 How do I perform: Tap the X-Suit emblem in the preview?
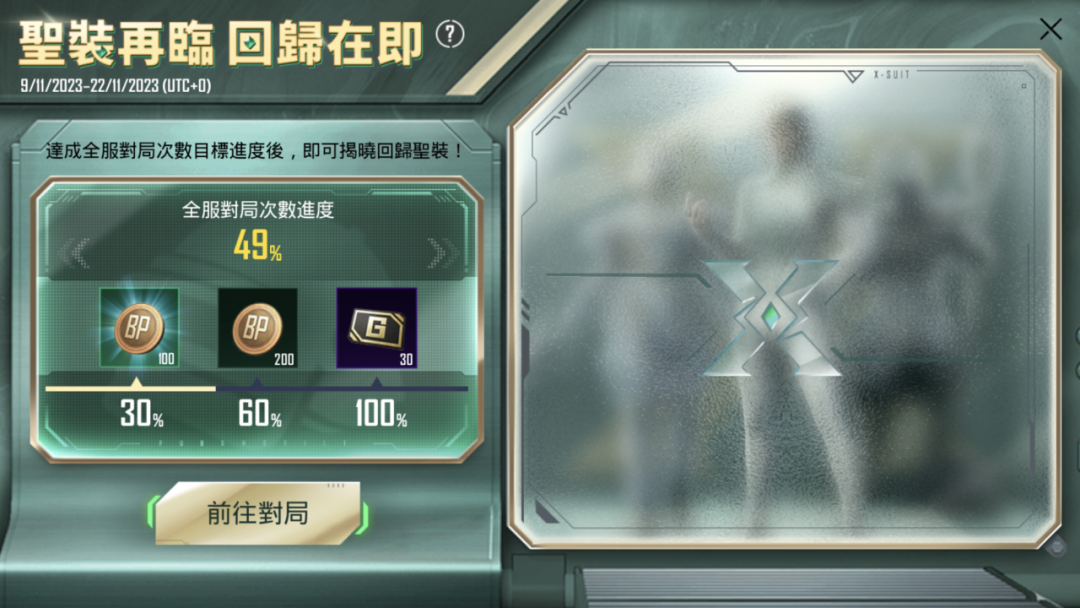click(x=771, y=317)
